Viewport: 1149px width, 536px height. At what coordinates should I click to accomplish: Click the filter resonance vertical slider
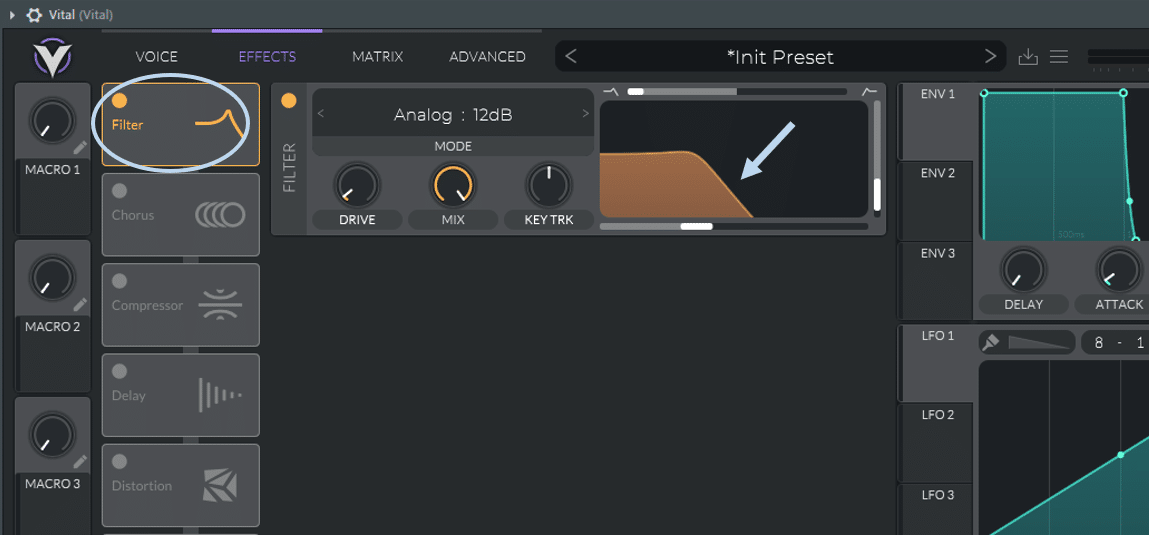tap(877, 158)
